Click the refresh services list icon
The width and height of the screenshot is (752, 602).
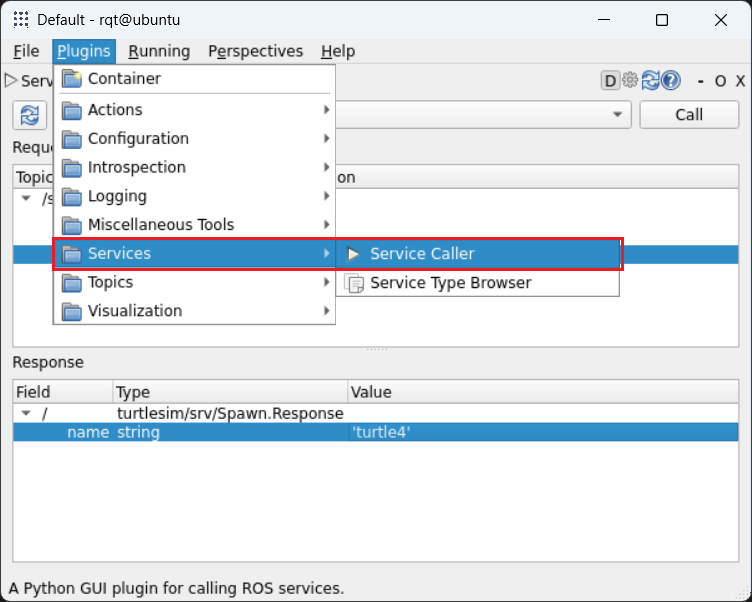click(x=30, y=115)
